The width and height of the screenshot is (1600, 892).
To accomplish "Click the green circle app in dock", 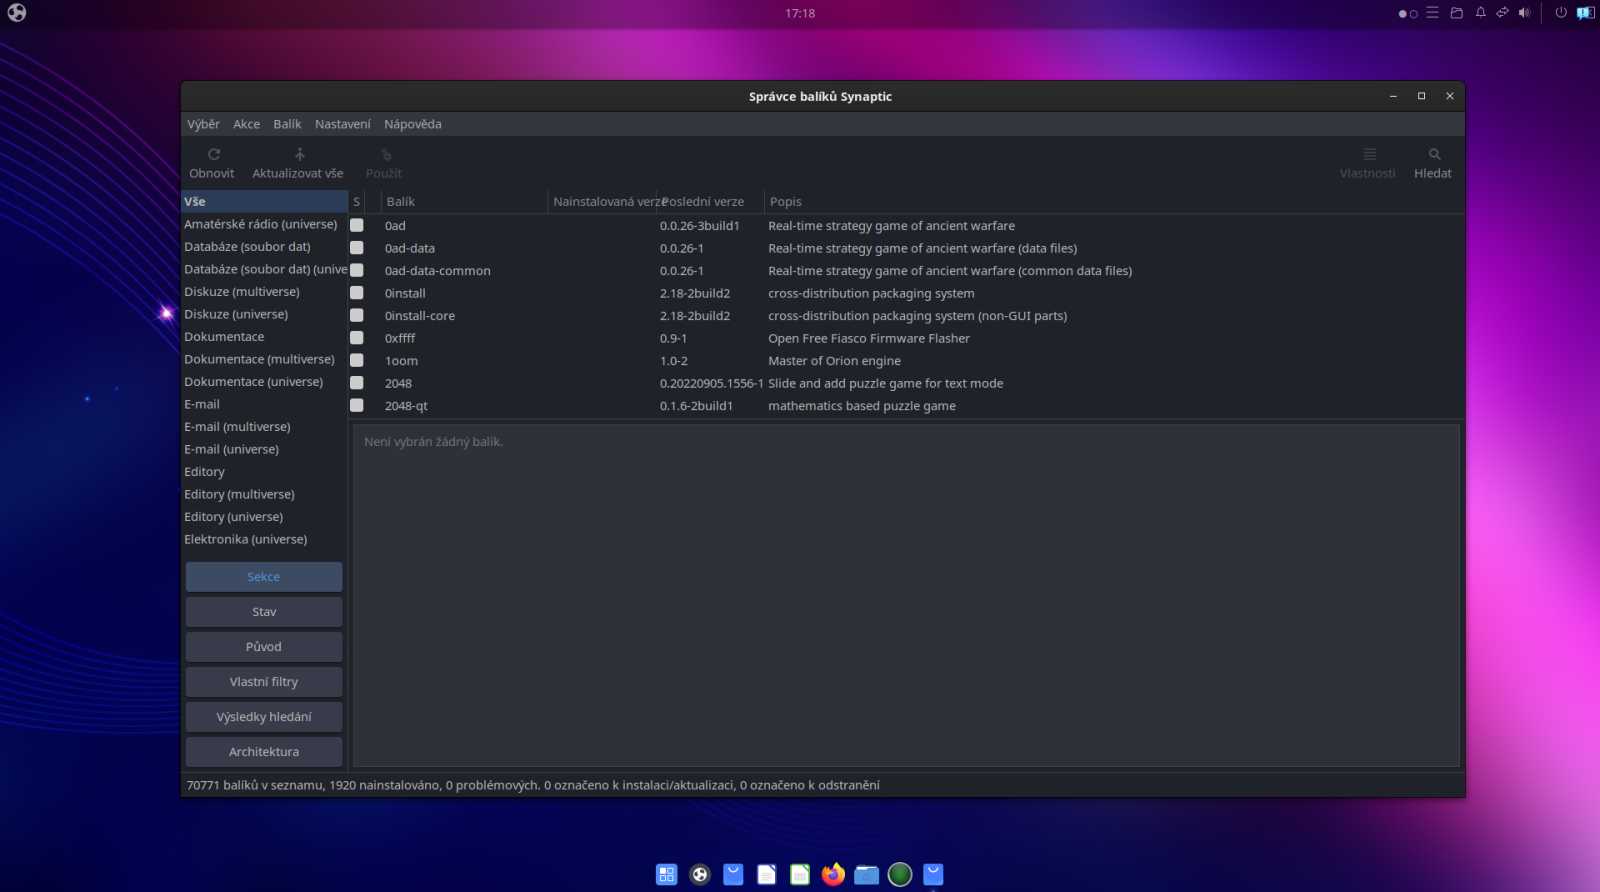I will coord(900,874).
